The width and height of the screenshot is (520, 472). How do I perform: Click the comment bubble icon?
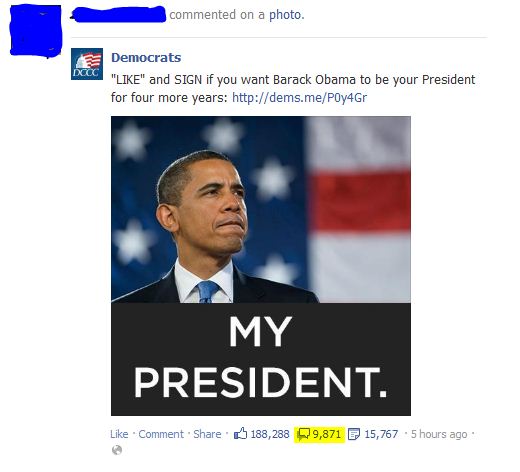tap(303, 434)
